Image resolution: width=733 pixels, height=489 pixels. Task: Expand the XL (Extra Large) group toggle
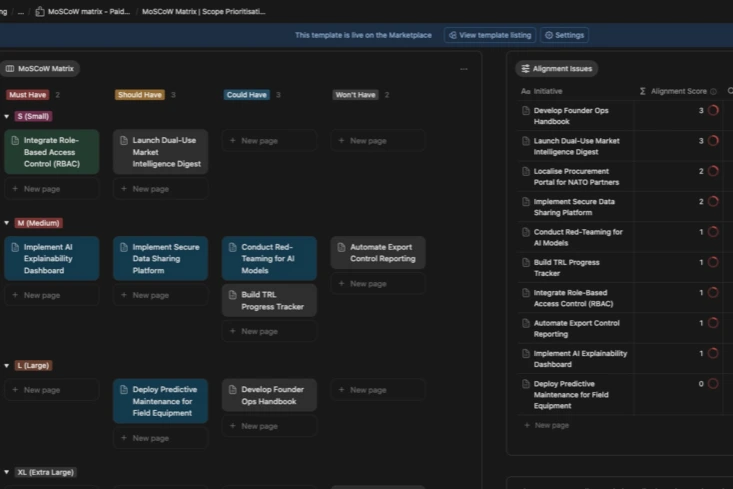point(7,472)
